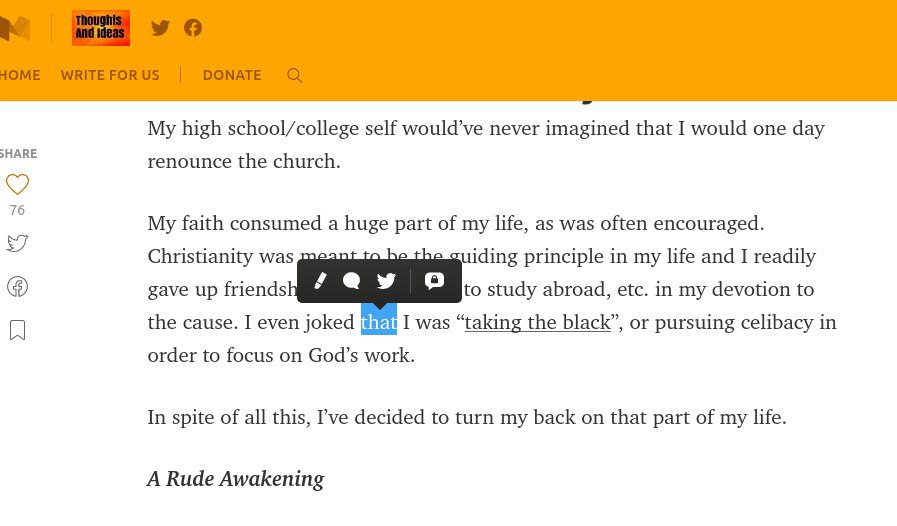Open the WRITE FOR US page
This screenshot has width=897, height=526.
pos(110,75)
